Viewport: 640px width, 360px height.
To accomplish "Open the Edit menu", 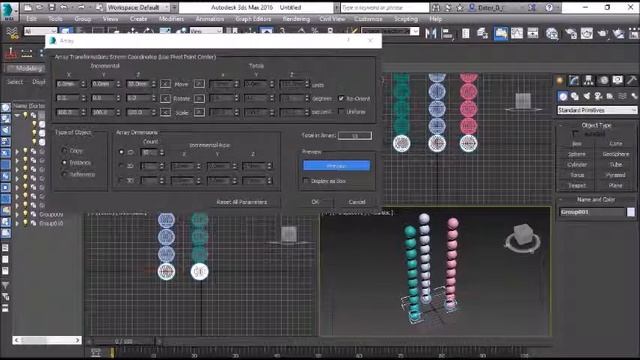I will tap(31, 19).
